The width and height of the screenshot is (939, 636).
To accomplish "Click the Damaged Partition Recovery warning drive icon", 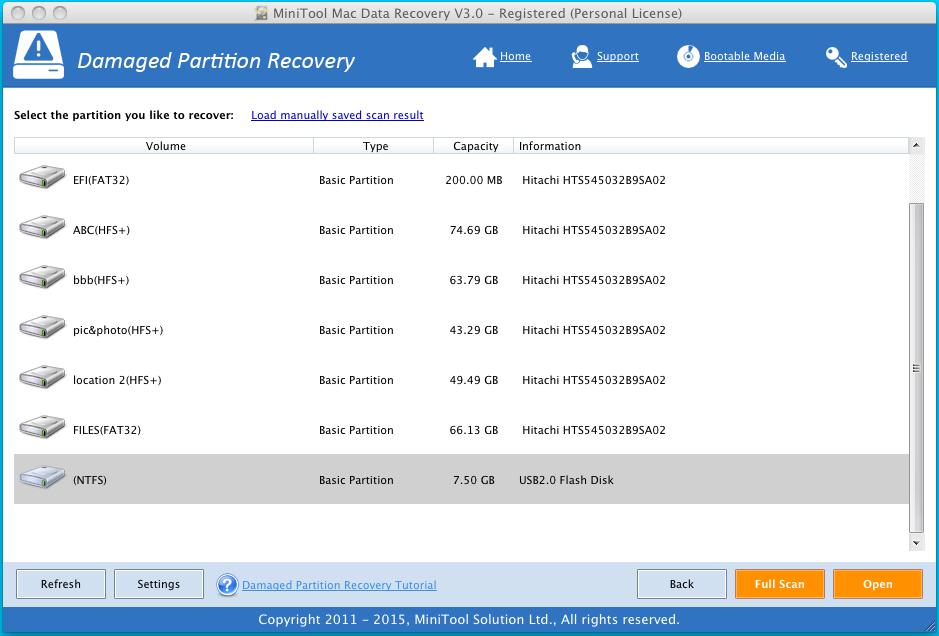I will pos(38,54).
